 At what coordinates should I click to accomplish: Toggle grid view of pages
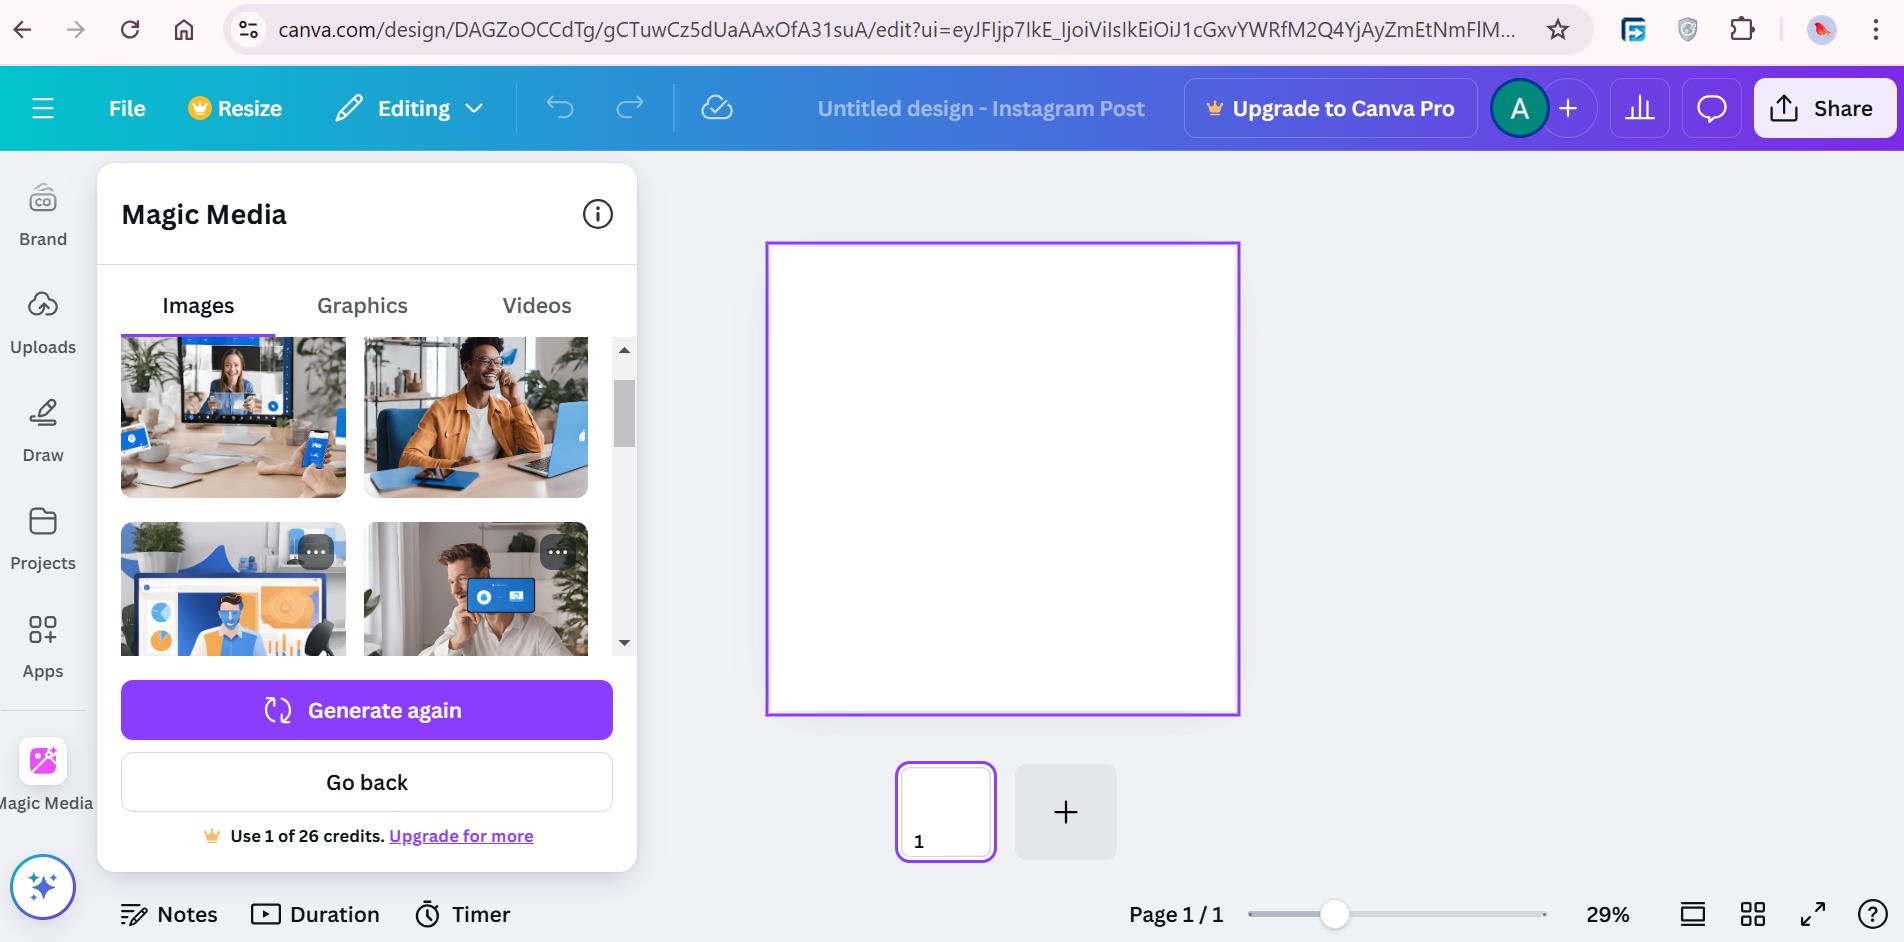tap(1752, 913)
